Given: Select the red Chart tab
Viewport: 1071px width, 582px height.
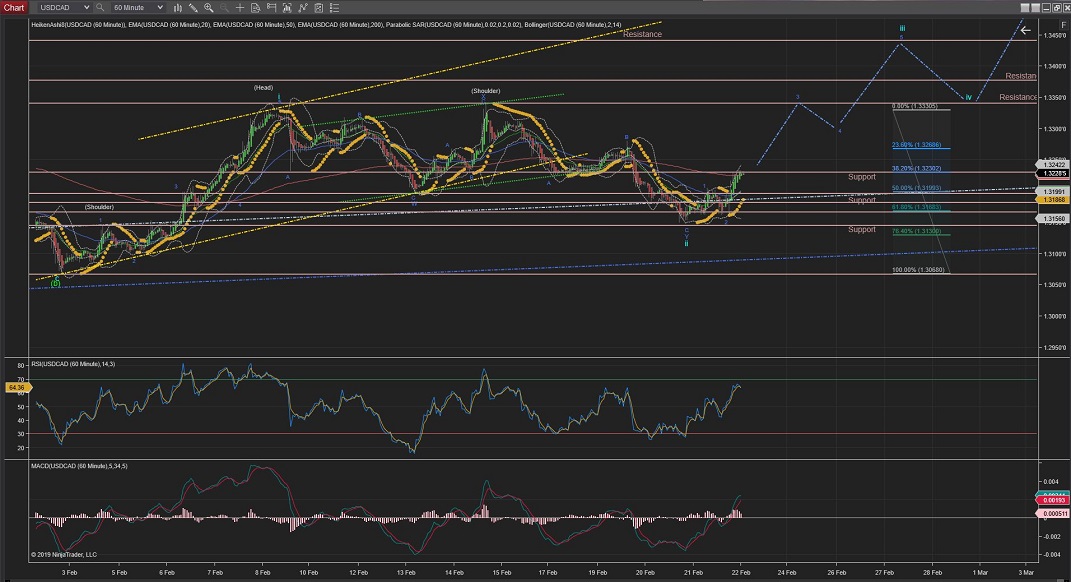Looking at the screenshot, I should 13,7.
